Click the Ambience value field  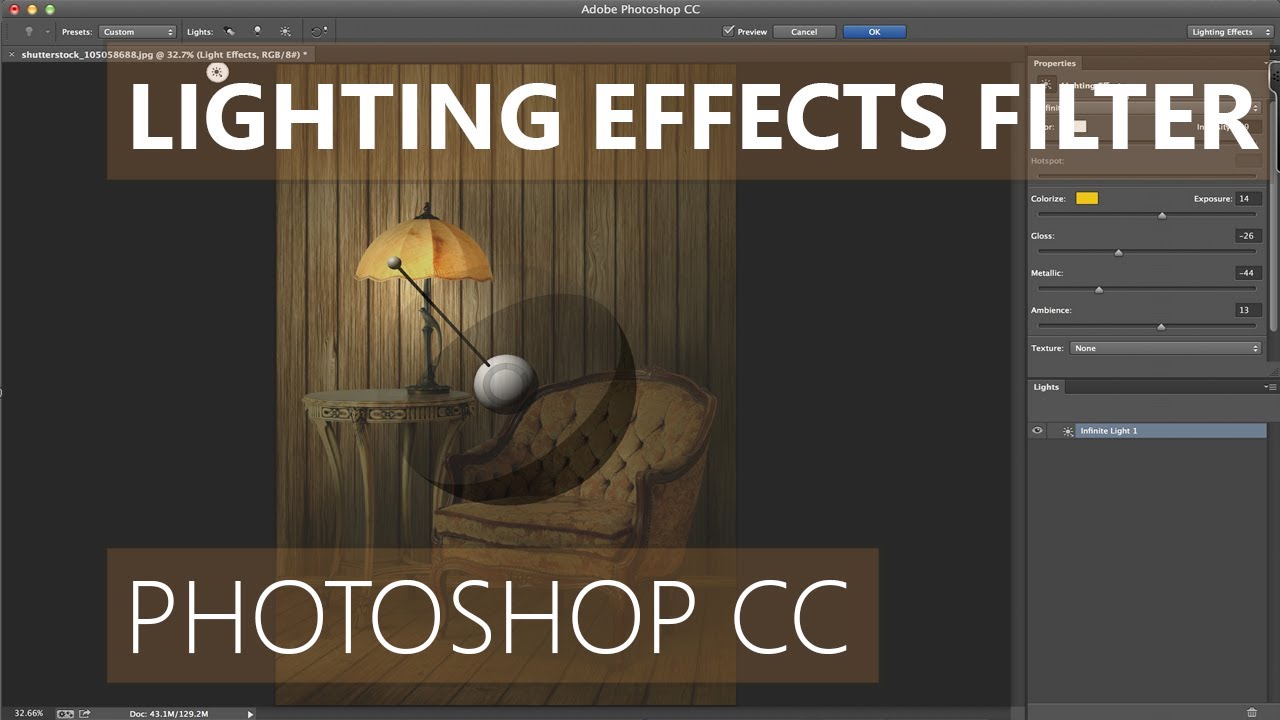pyautogui.click(x=1248, y=310)
